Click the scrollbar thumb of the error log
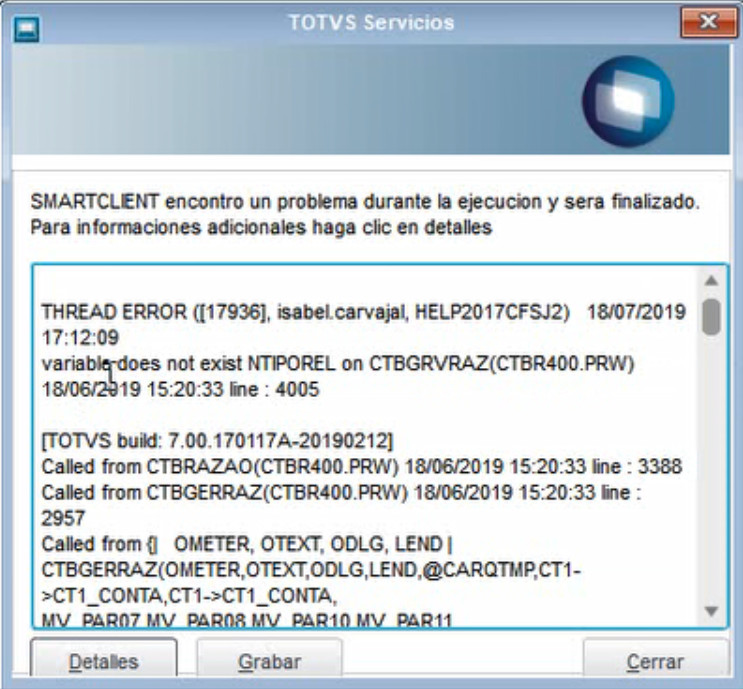Viewport: 743px width, 689px height. [711, 317]
